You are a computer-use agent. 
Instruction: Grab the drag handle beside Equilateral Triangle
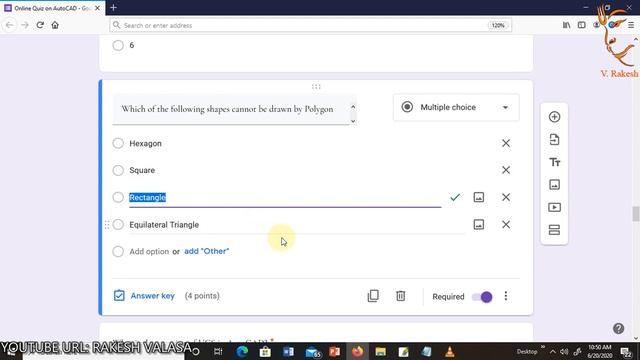click(x=107, y=224)
